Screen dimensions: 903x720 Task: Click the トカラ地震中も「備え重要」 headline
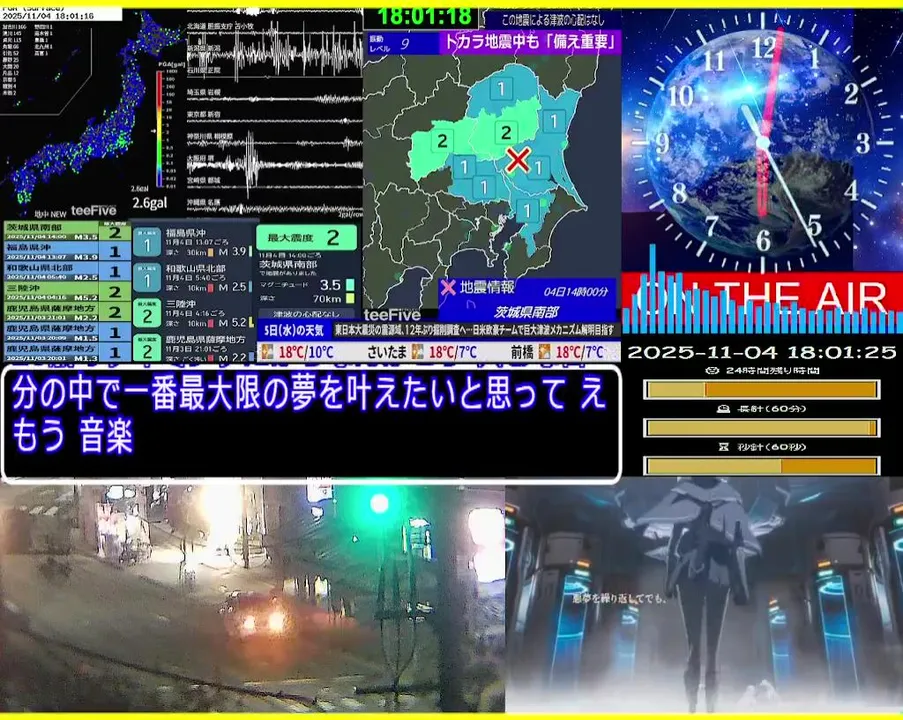click(x=530, y=42)
